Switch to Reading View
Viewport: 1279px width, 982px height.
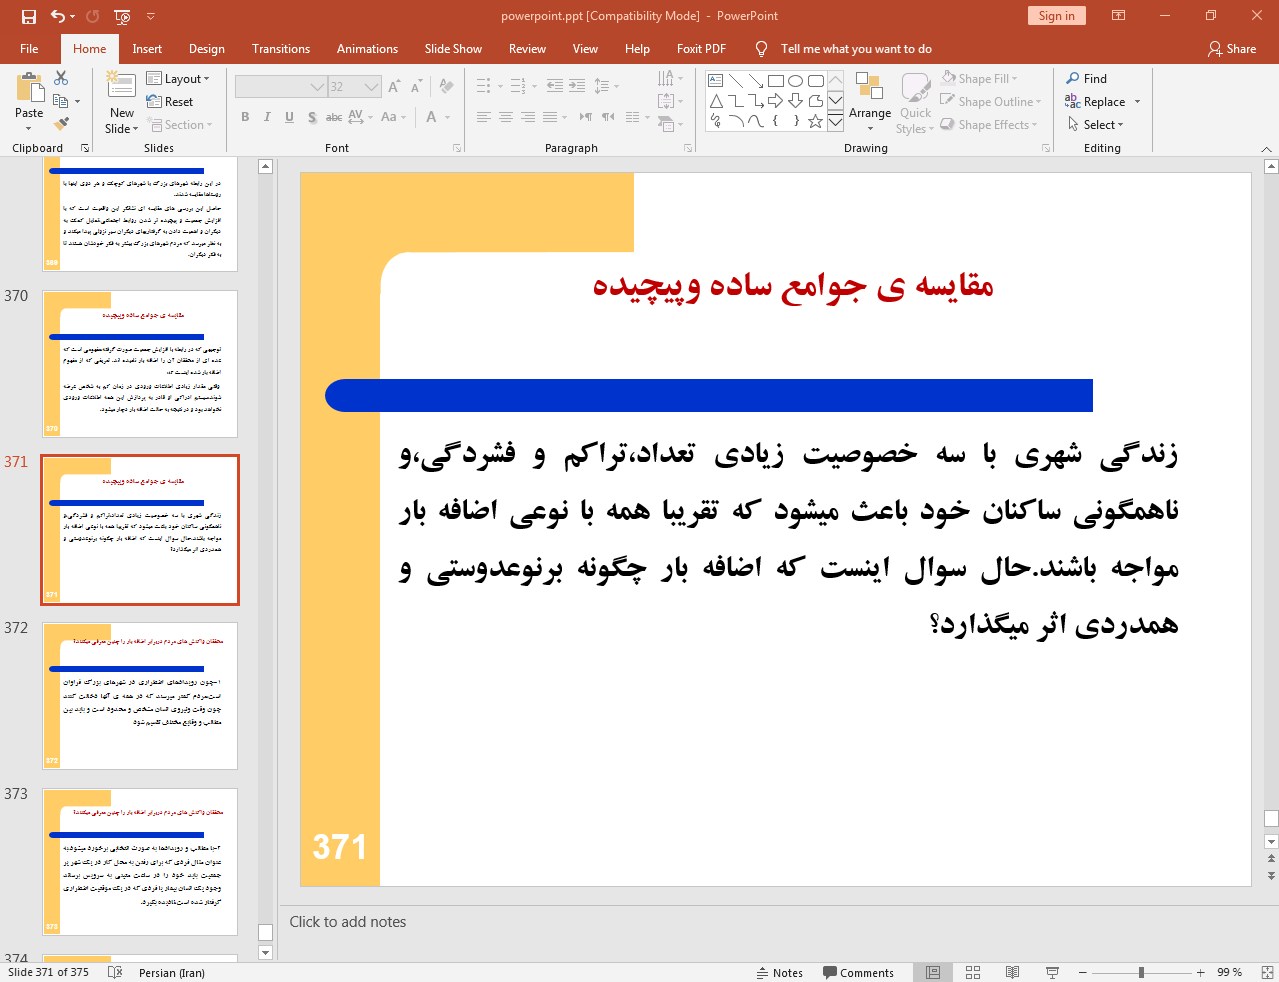point(1012,972)
